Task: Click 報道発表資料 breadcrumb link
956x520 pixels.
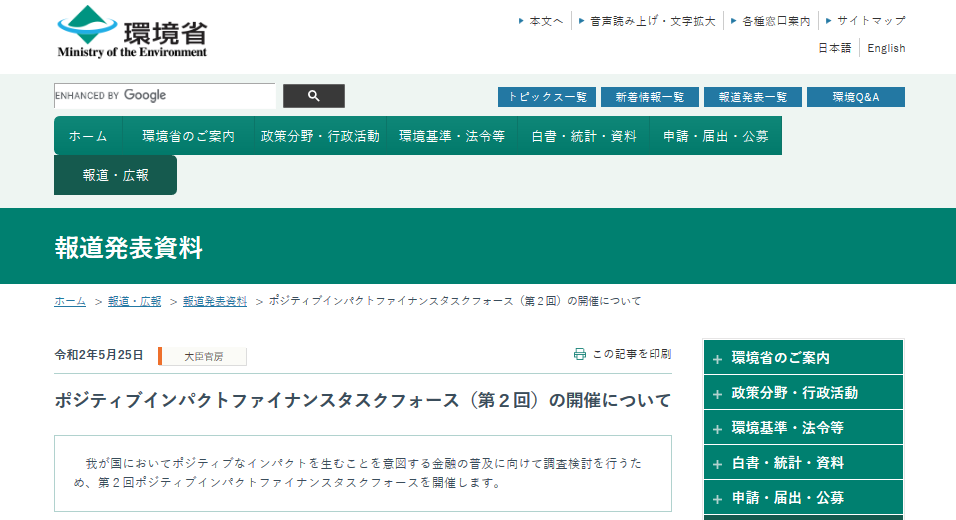Action: tap(215, 301)
